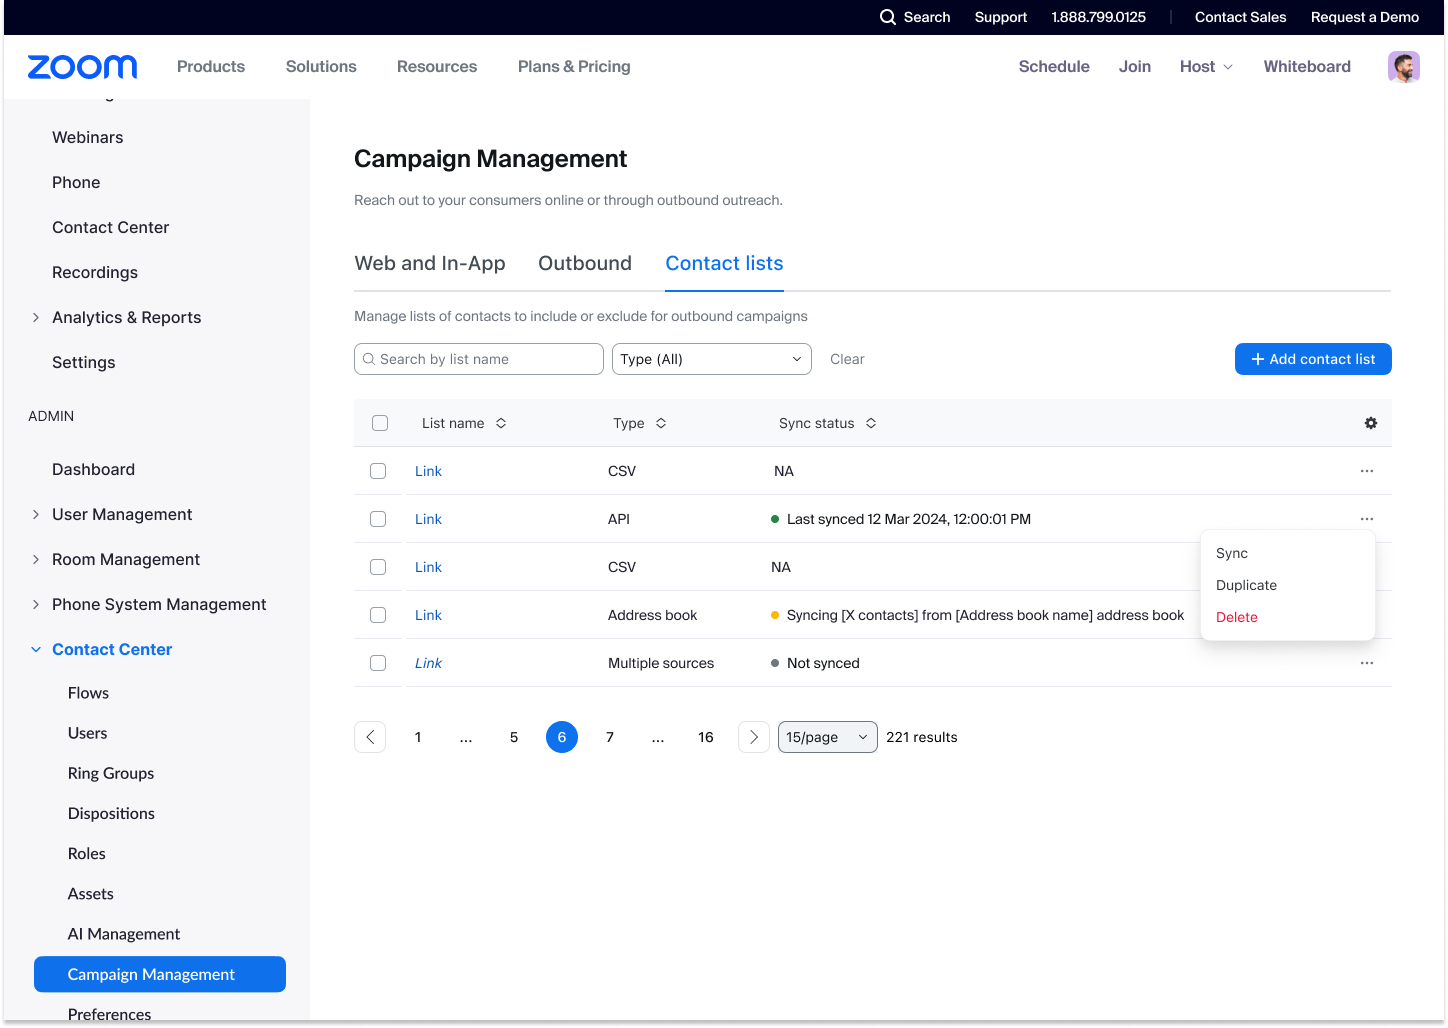Open Products in top navigation
Screen dimensions: 1448x1028
211,67
